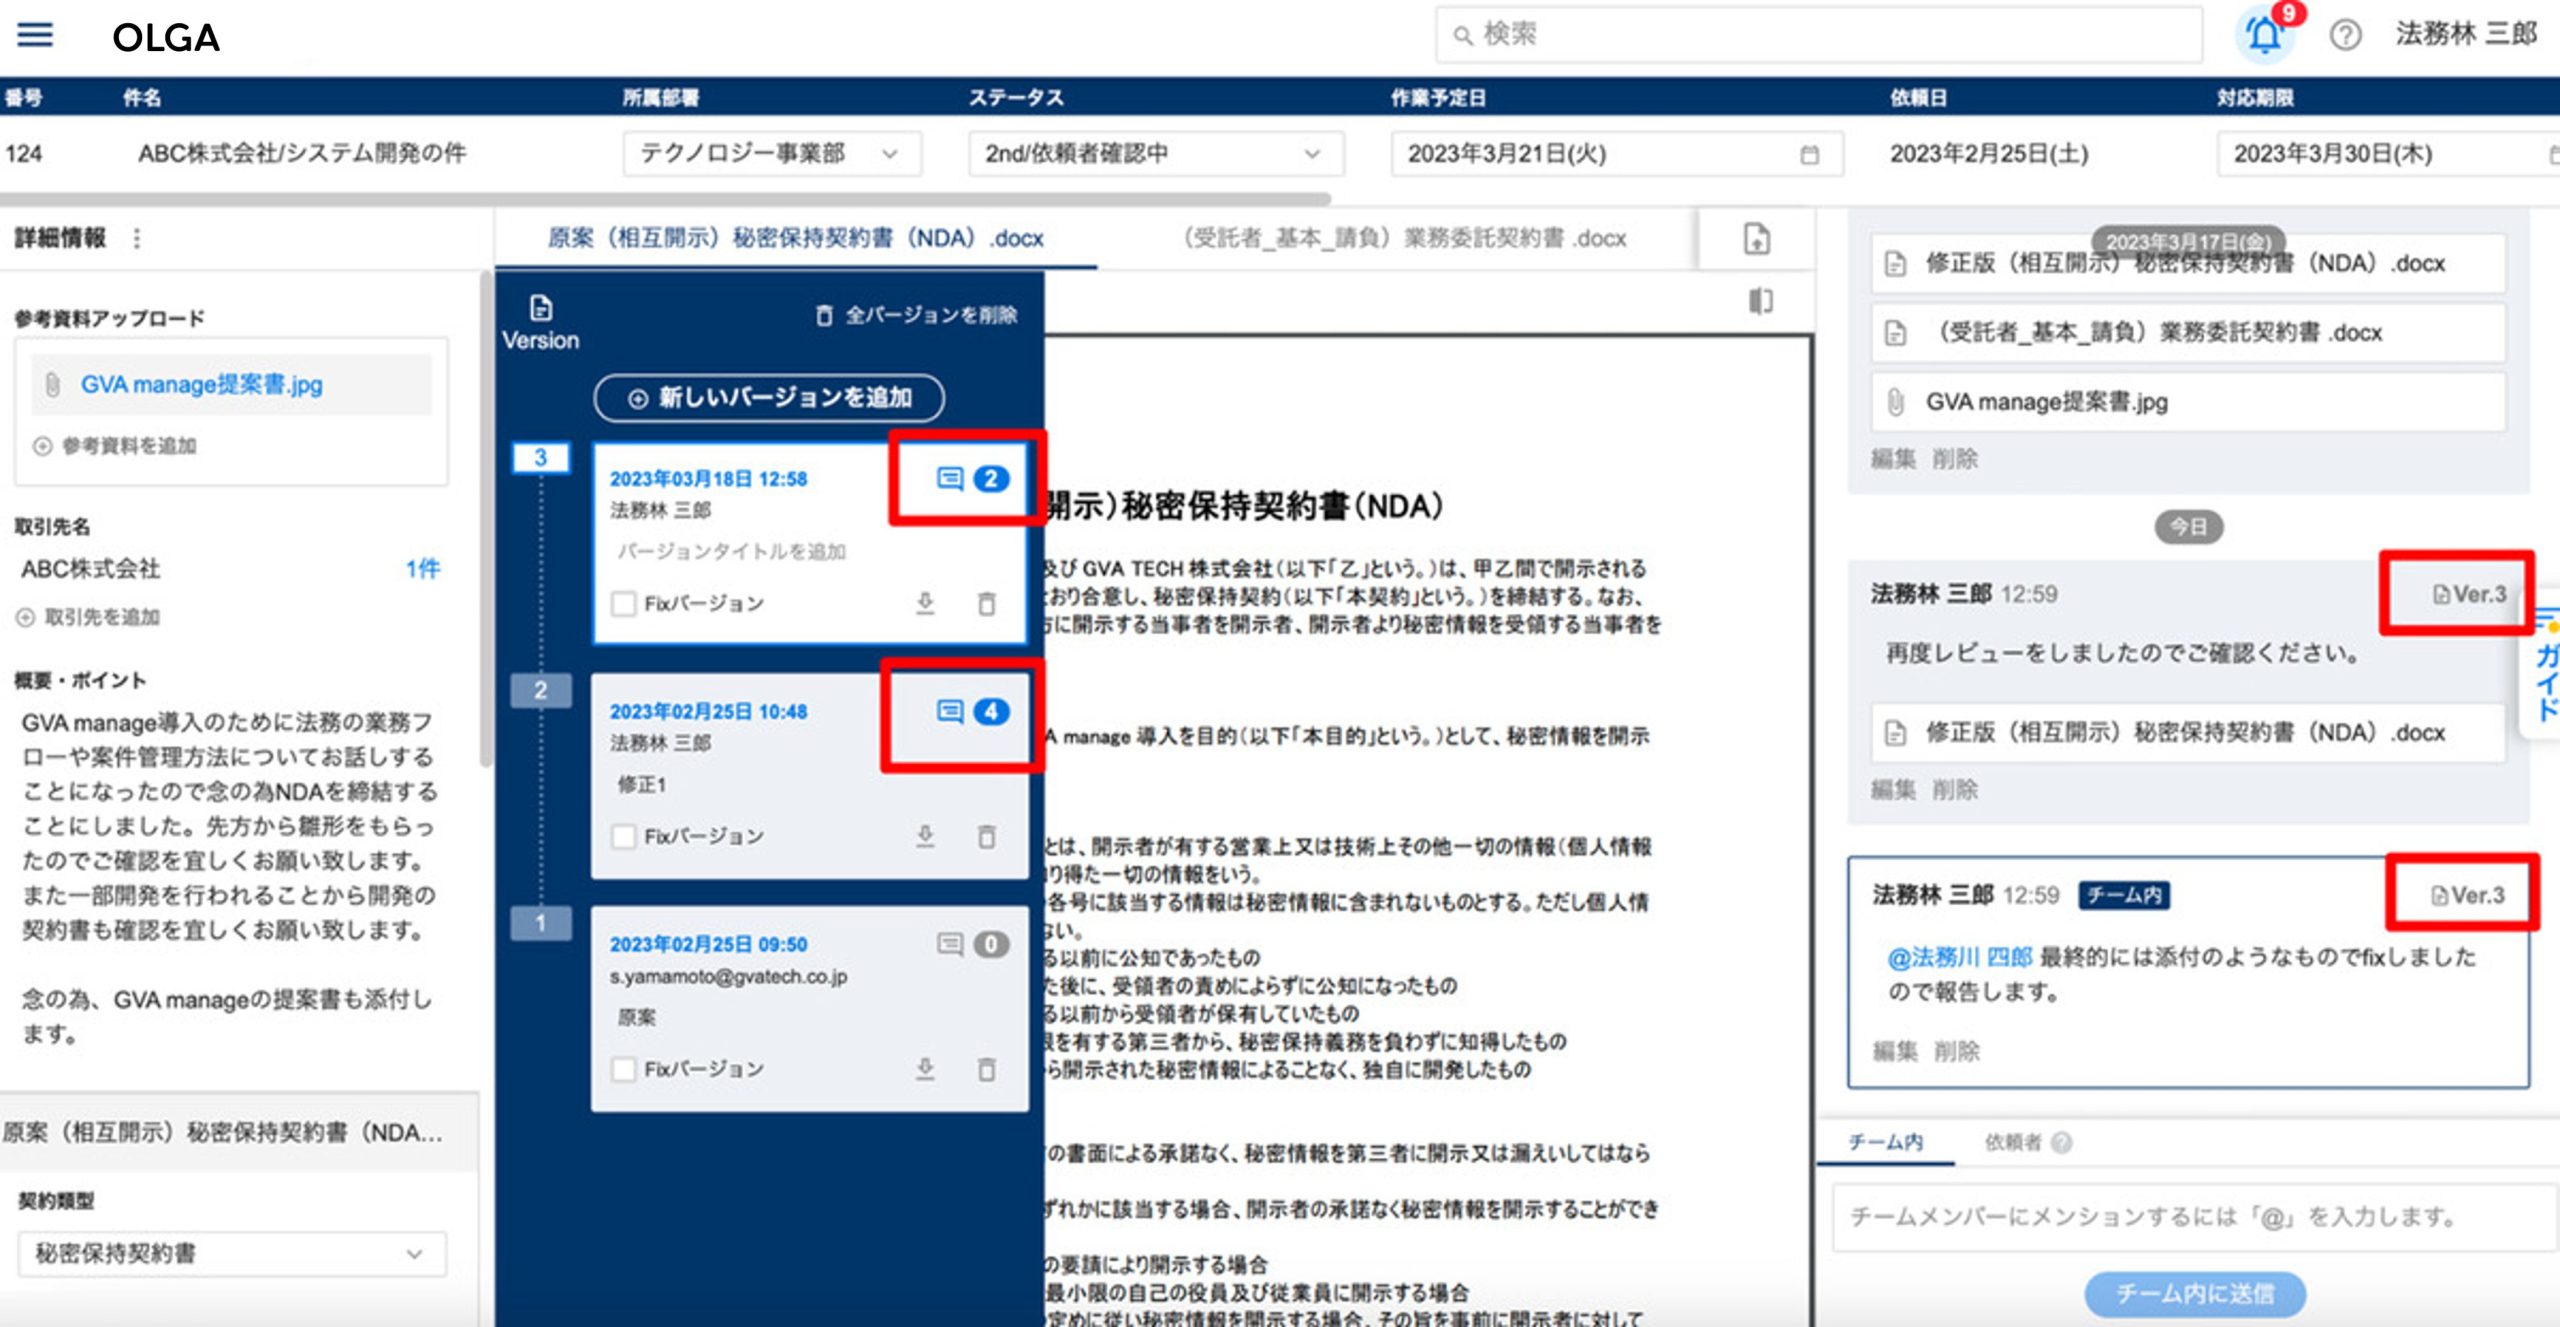Click チーム内に送信 button
Viewport: 2560px width, 1327px height.
[x=2195, y=1294]
